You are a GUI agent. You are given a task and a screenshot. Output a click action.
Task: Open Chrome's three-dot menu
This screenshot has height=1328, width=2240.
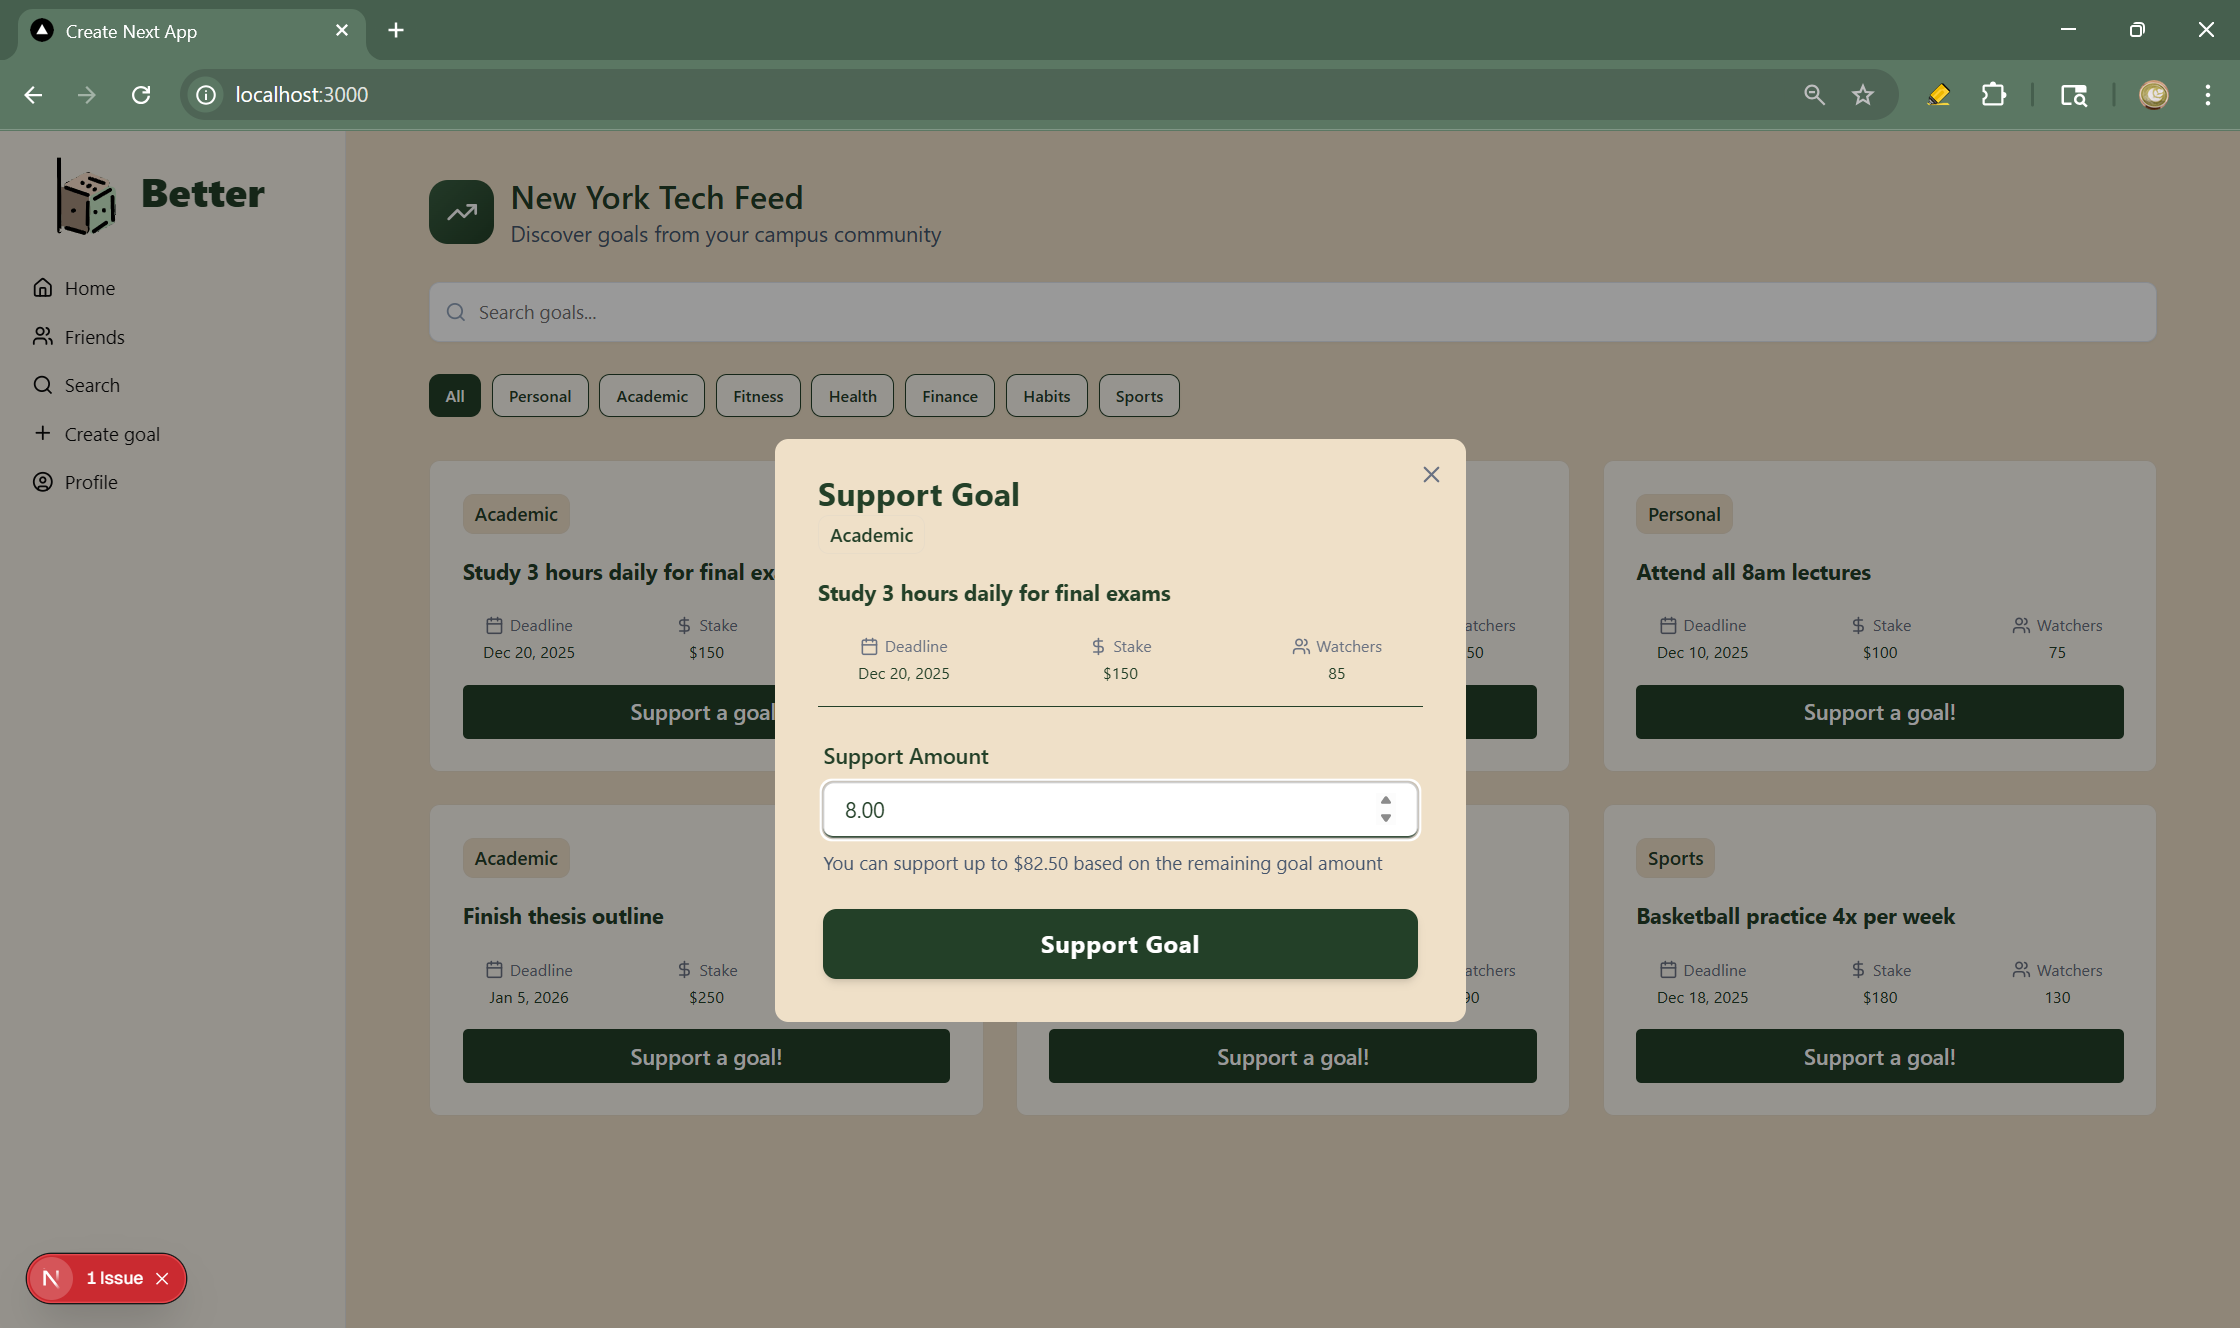2207,95
